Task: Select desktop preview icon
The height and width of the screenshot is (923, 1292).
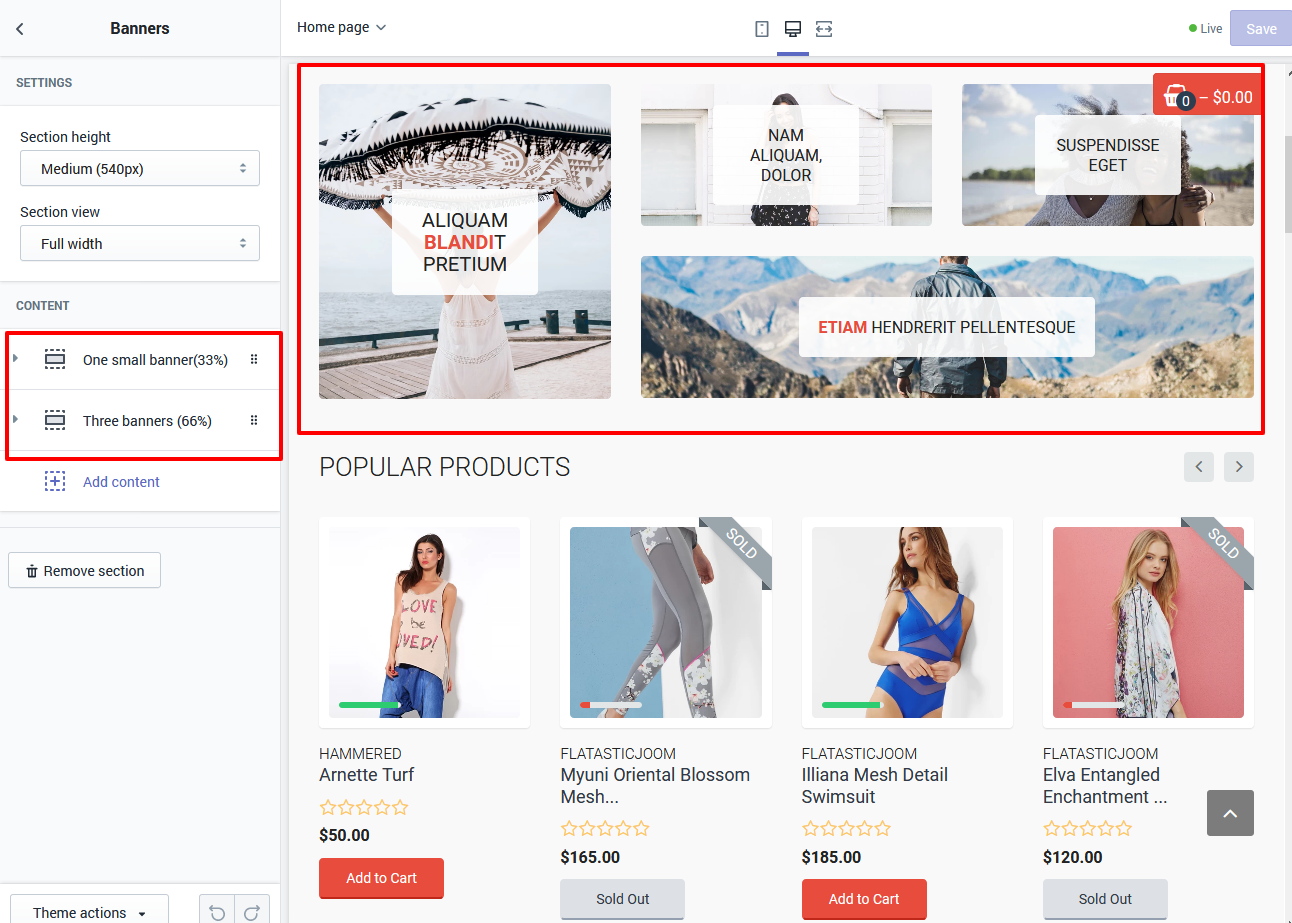Action: point(793,29)
